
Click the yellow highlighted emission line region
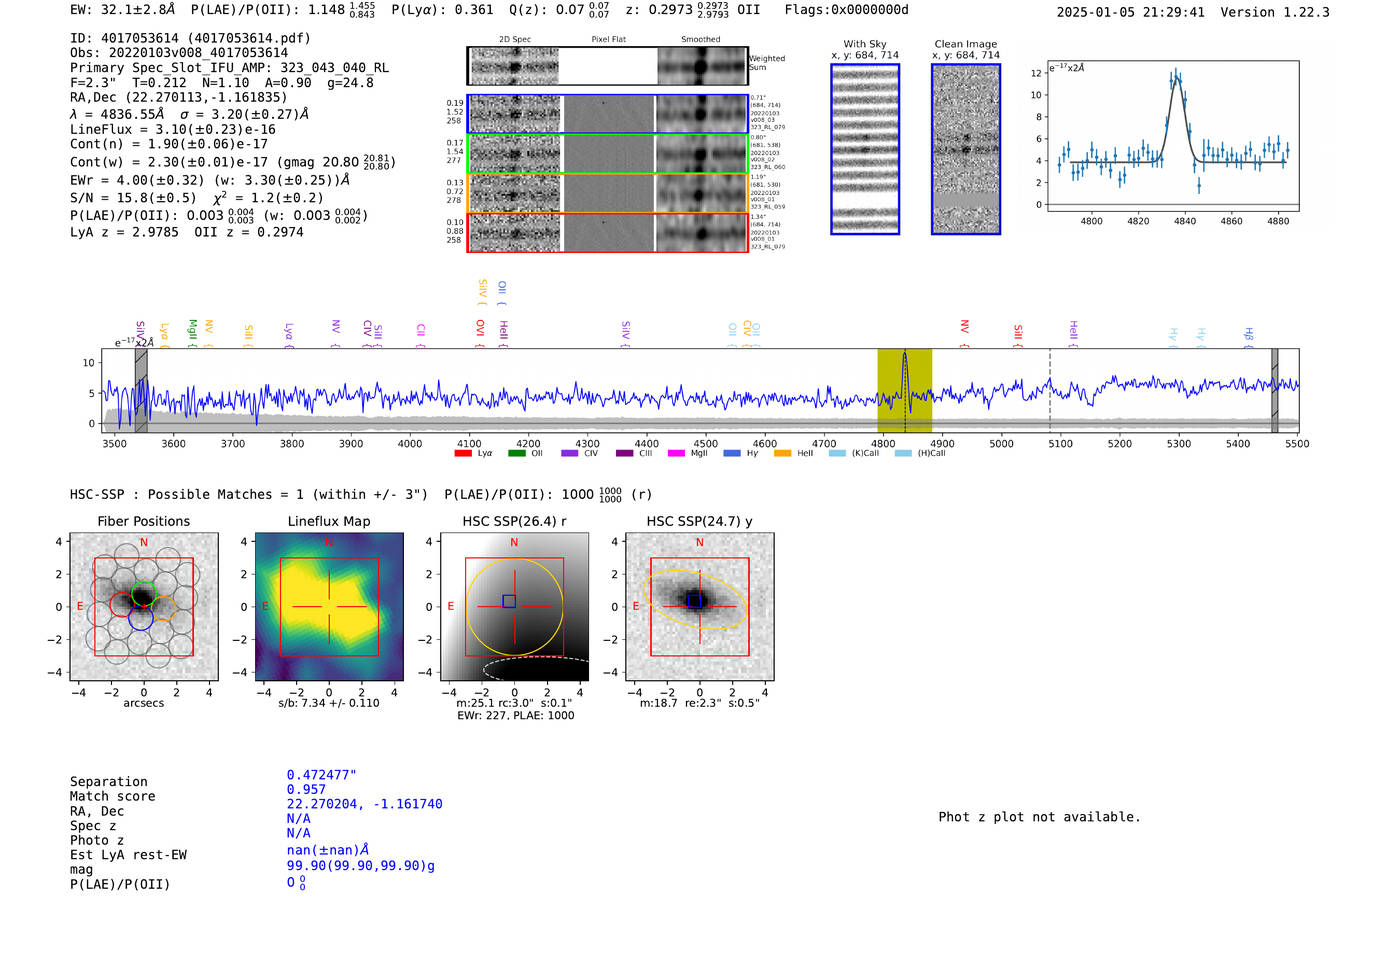(904, 391)
